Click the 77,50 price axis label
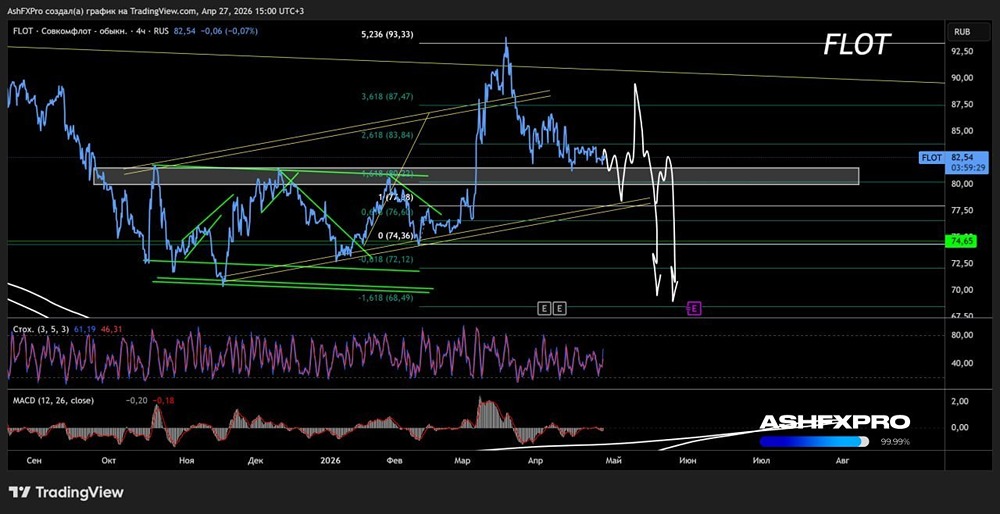This screenshot has height=514, width=1000. [x=961, y=210]
